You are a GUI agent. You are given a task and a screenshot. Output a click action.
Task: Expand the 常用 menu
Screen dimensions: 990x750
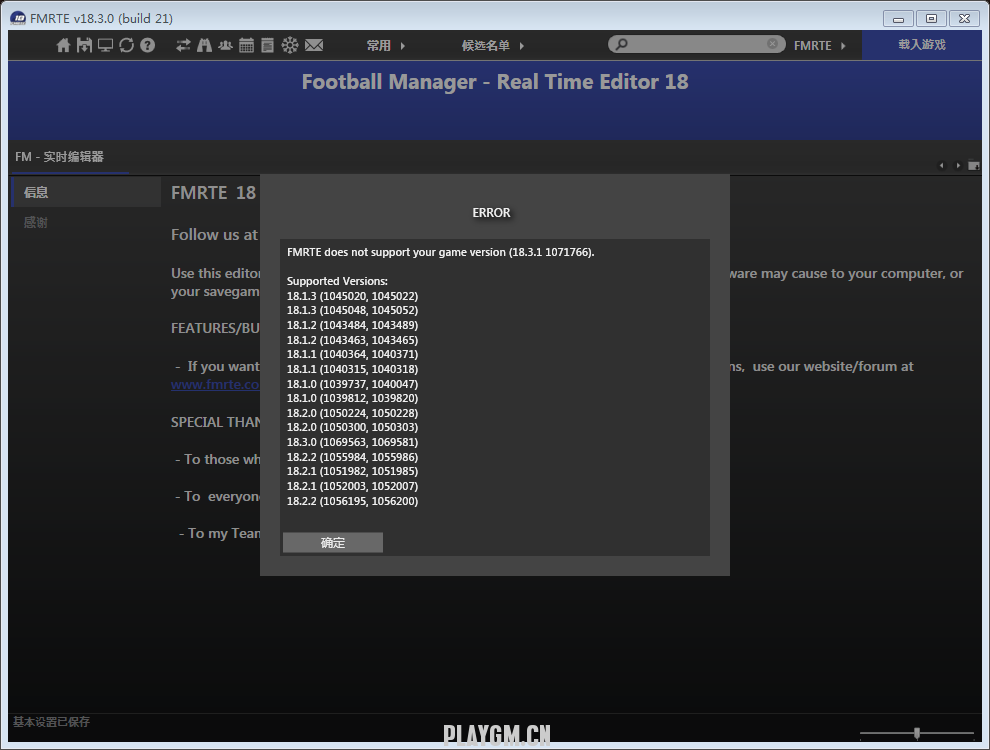pyautogui.click(x=386, y=45)
